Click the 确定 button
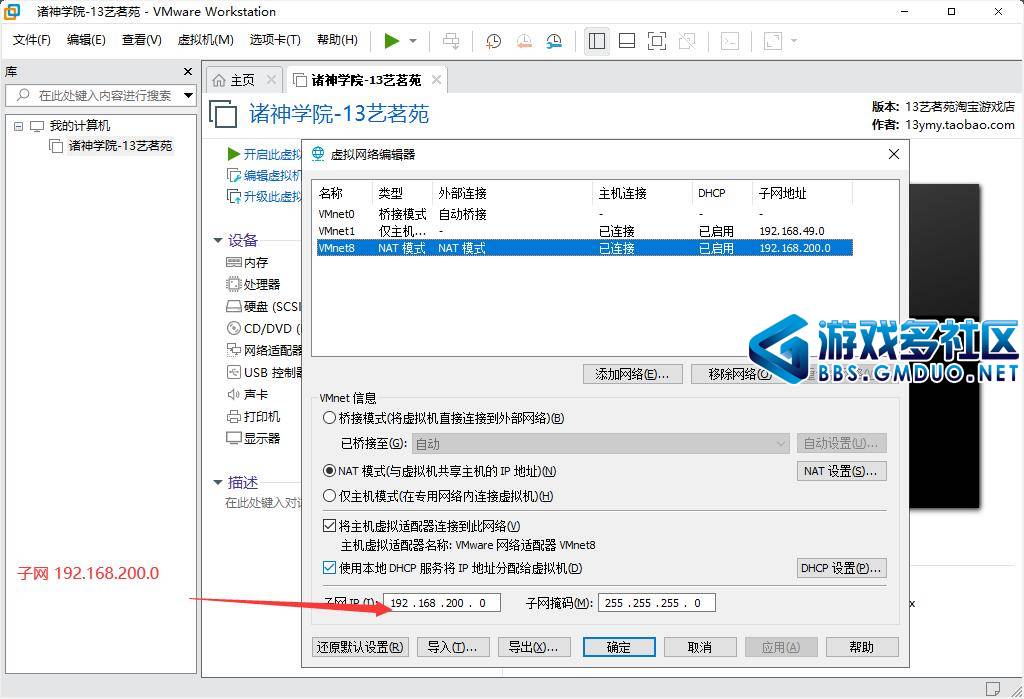The height and width of the screenshot is (699, 1024). (619, 647)
